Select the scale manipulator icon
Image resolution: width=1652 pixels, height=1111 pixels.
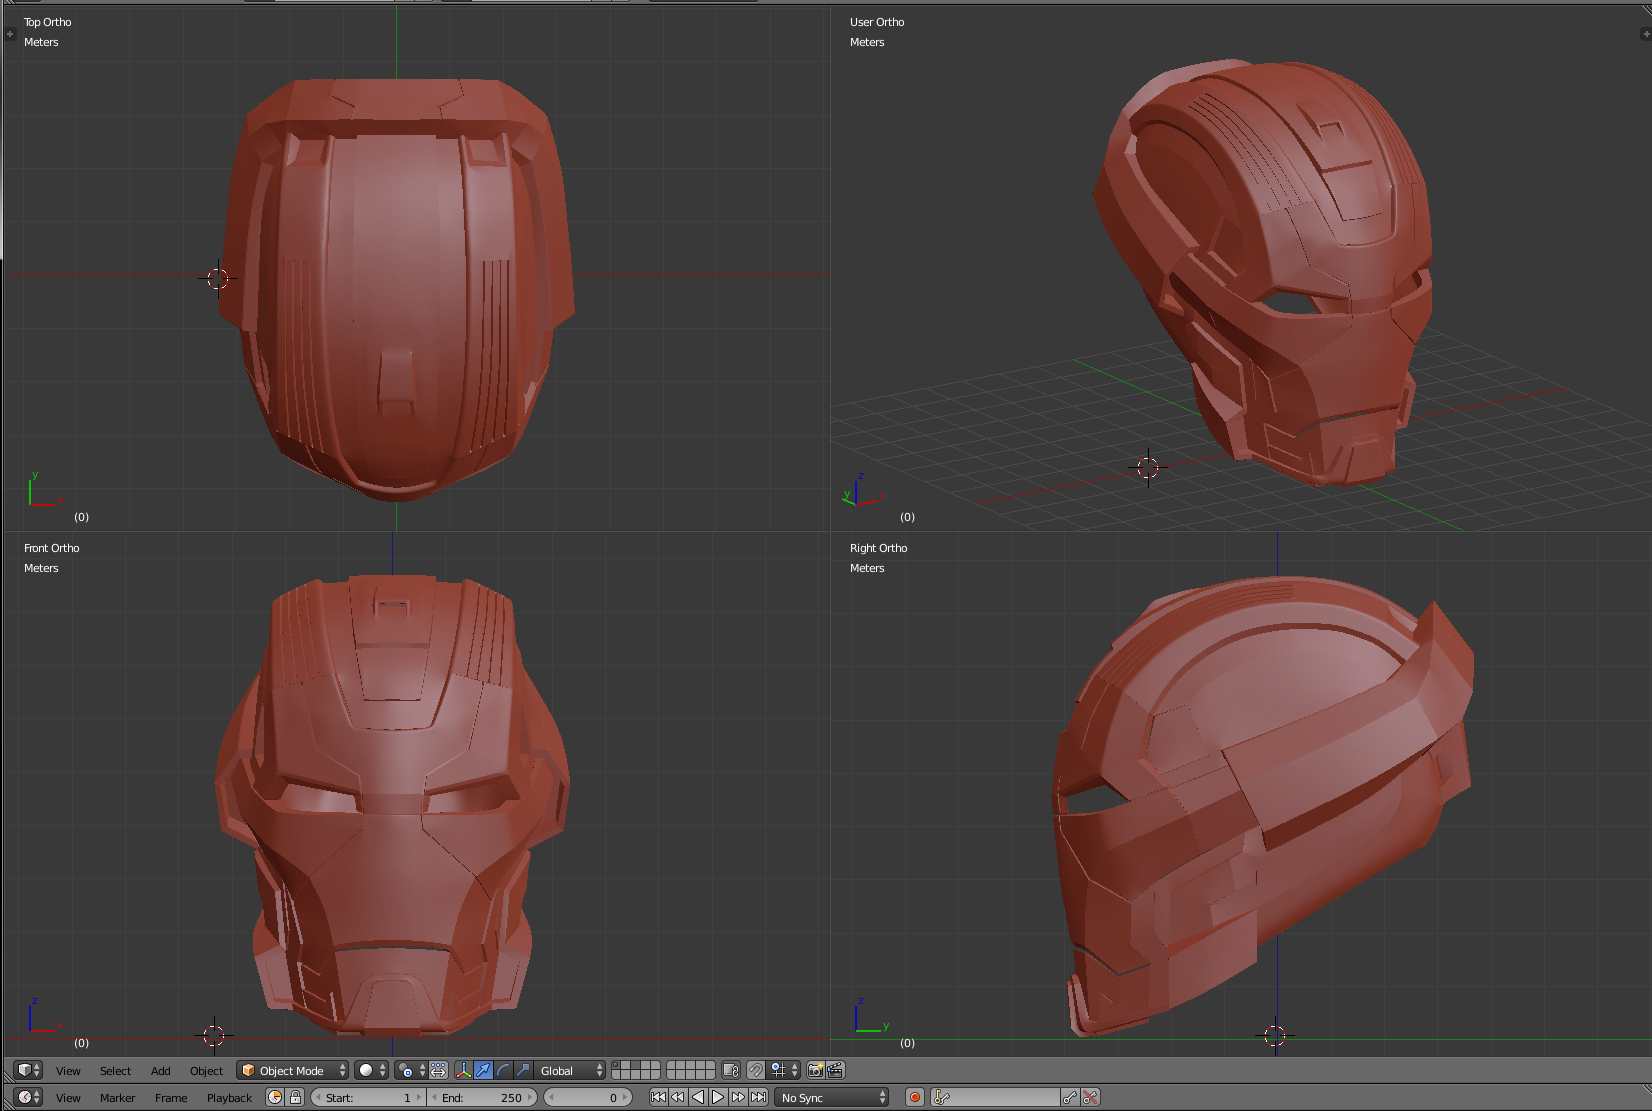click(x=523, y=1070)
